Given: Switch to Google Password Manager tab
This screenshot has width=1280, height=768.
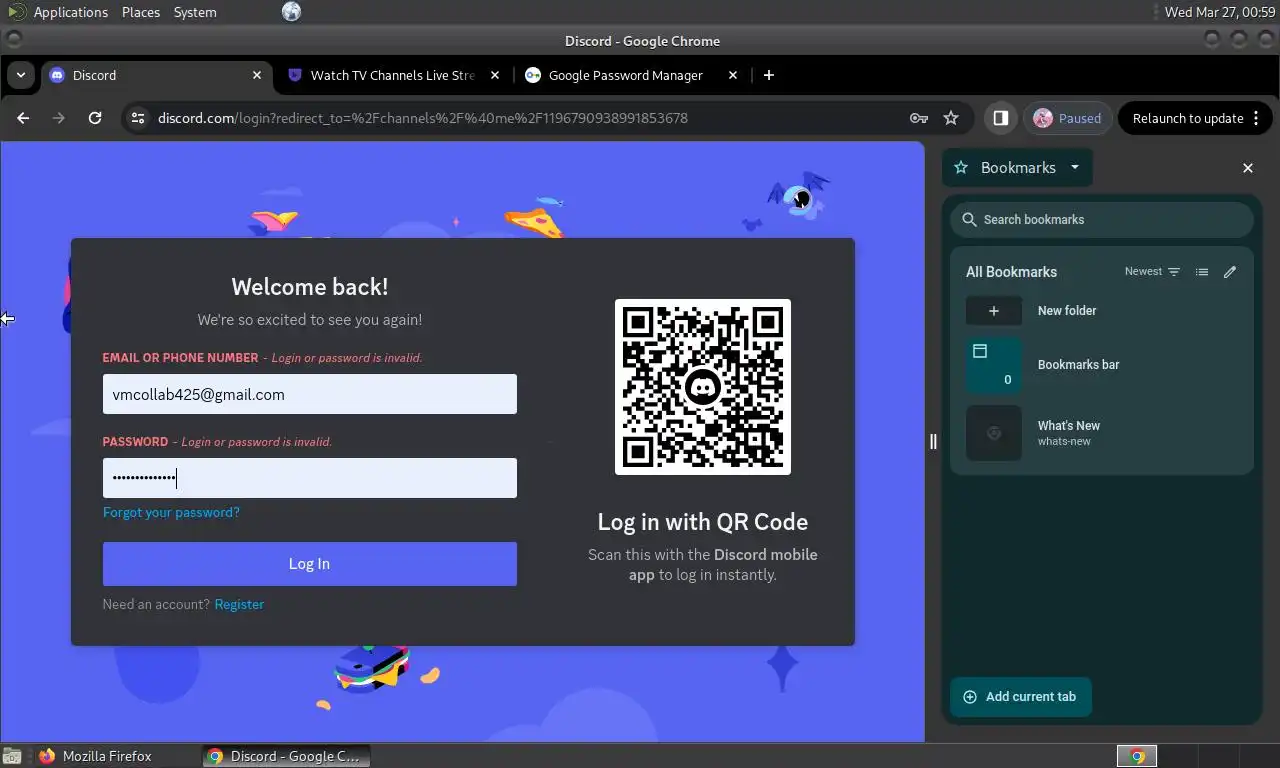Looking at the screenshot, I should (x=630, y=75).
